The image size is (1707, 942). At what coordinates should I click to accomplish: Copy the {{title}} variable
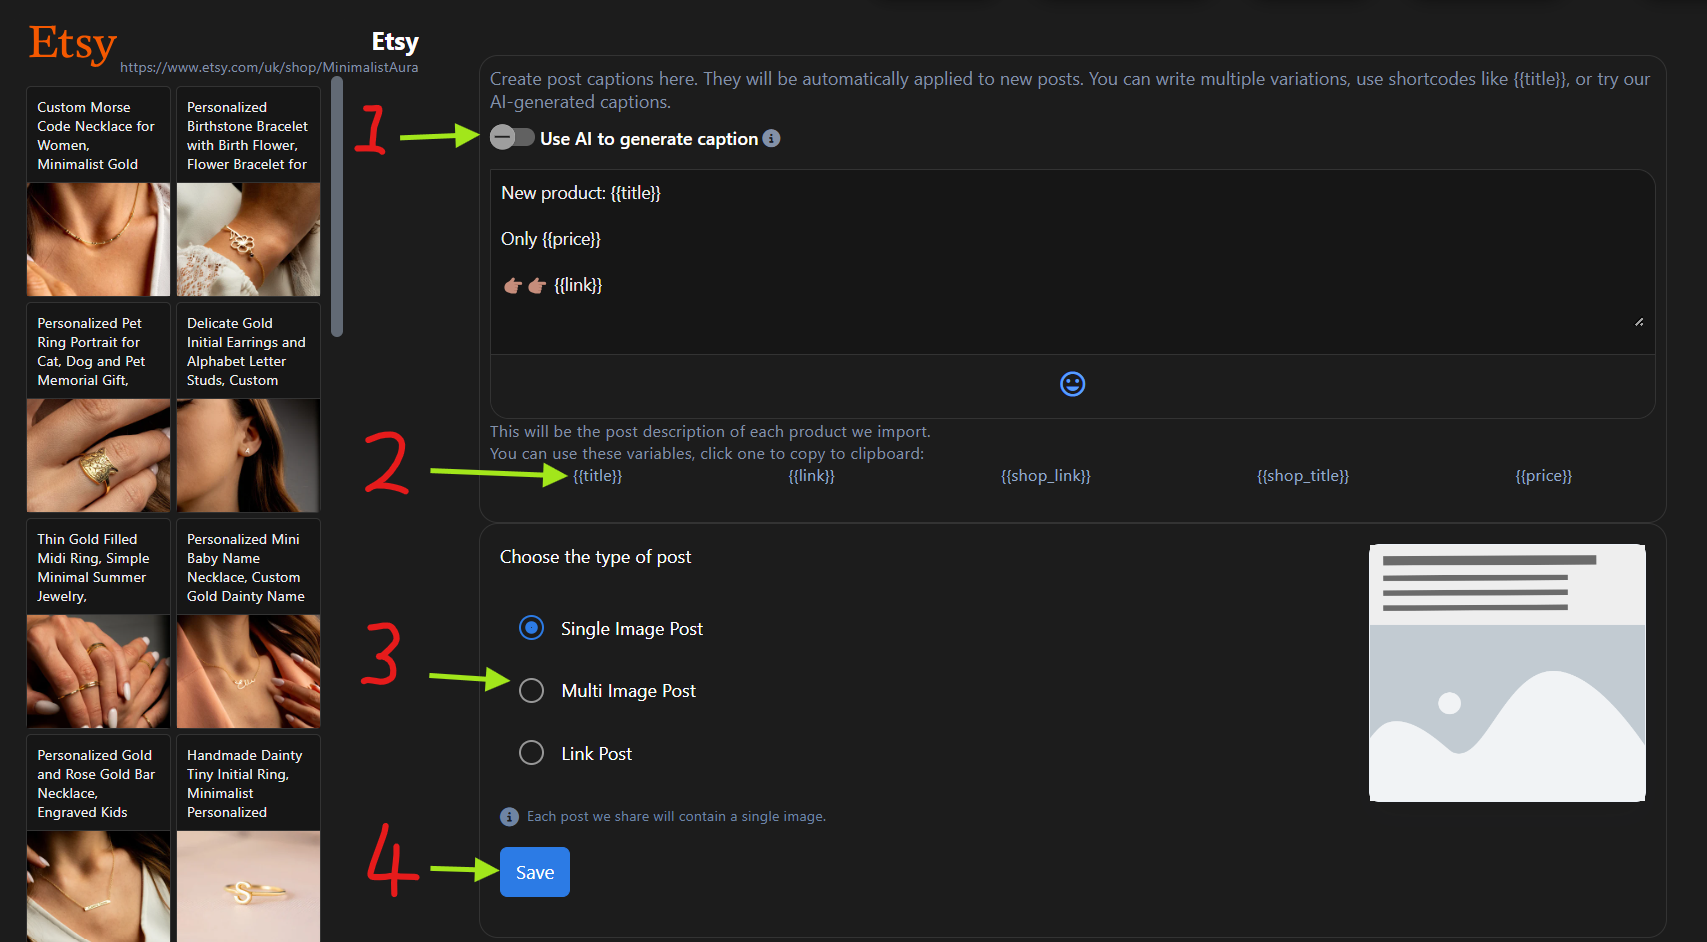pos(597,476)
